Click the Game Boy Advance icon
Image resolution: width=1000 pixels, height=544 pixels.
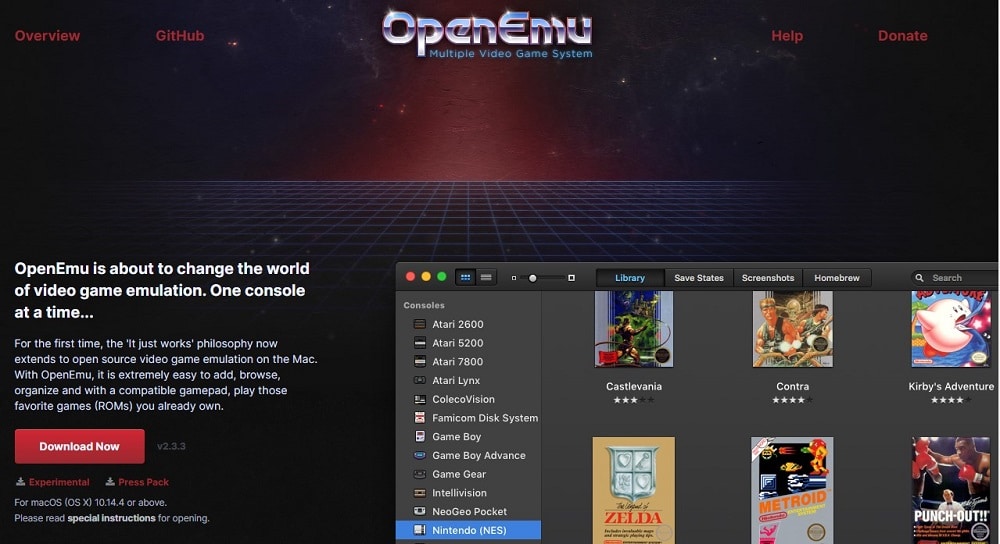[x=420, y=455]
